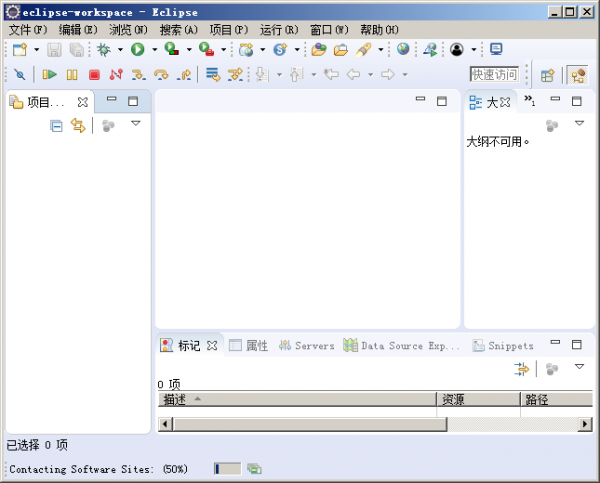Open Back history dropdown arrow
Image resolution: width=600 pixels, height=483 pixels.
coord(370,75)
